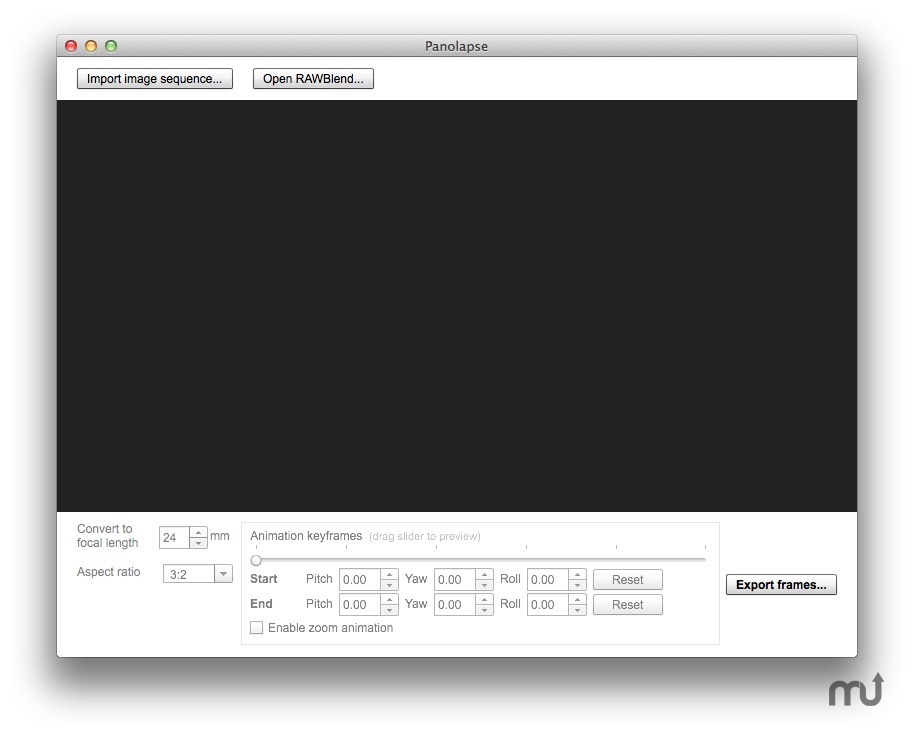The height and width of the screenshot is (736, 914).
Task: Decrement End Pitch value
Action: click(389, 610)
